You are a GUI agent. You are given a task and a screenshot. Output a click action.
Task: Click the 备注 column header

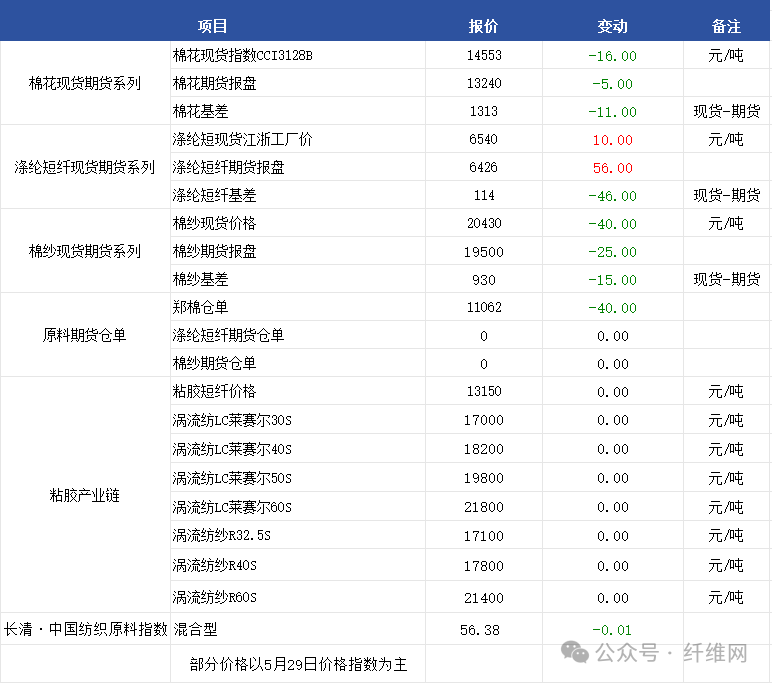pos(726,26)
